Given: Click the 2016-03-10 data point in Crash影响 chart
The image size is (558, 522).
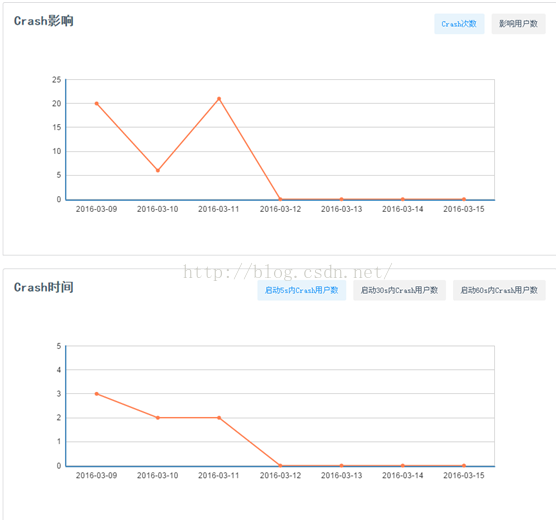Looking at the screenshot, I should tap(158, 170).
